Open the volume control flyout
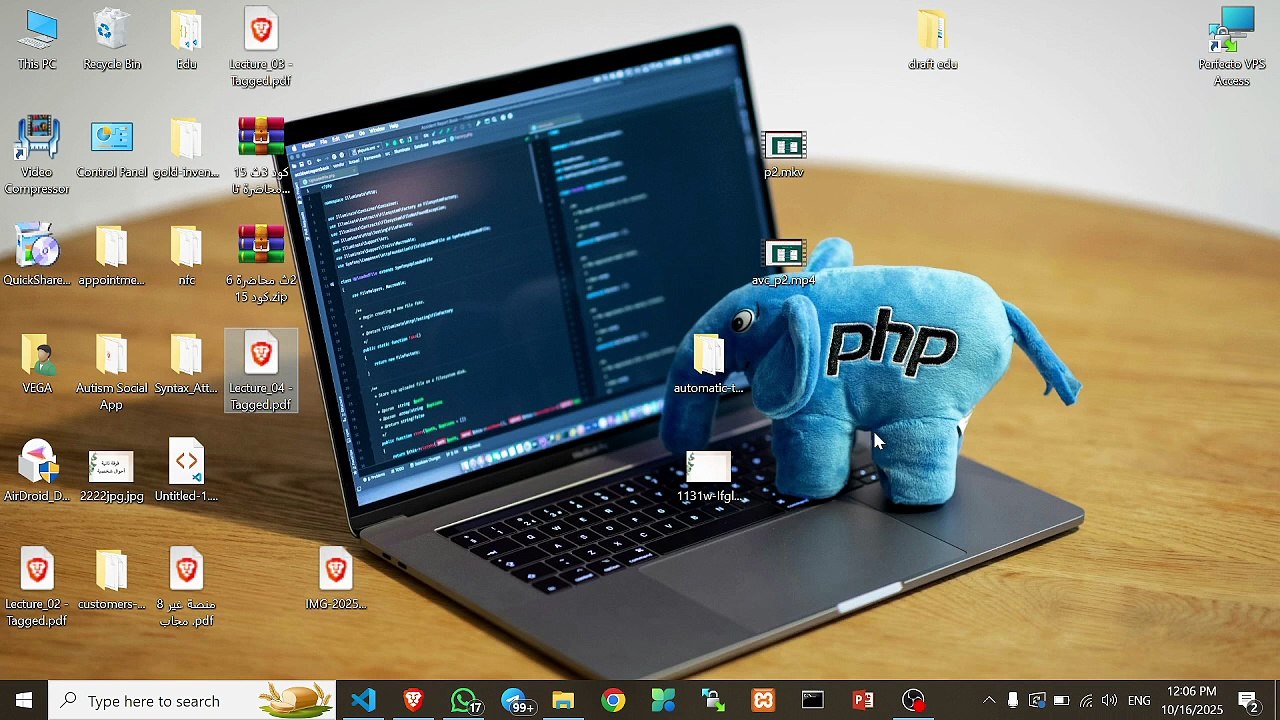The image size is (1280, 720). [x=1109, y=700]
